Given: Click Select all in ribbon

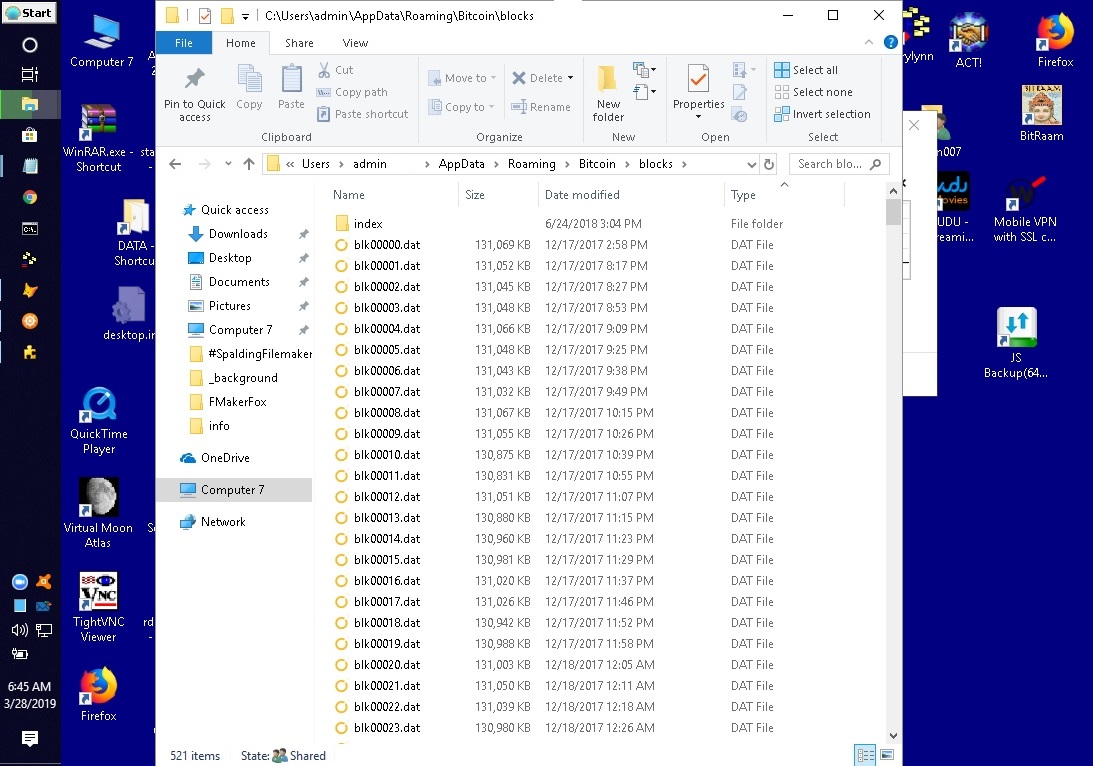Looking at the screenshot, I should [x=806, y=70].
